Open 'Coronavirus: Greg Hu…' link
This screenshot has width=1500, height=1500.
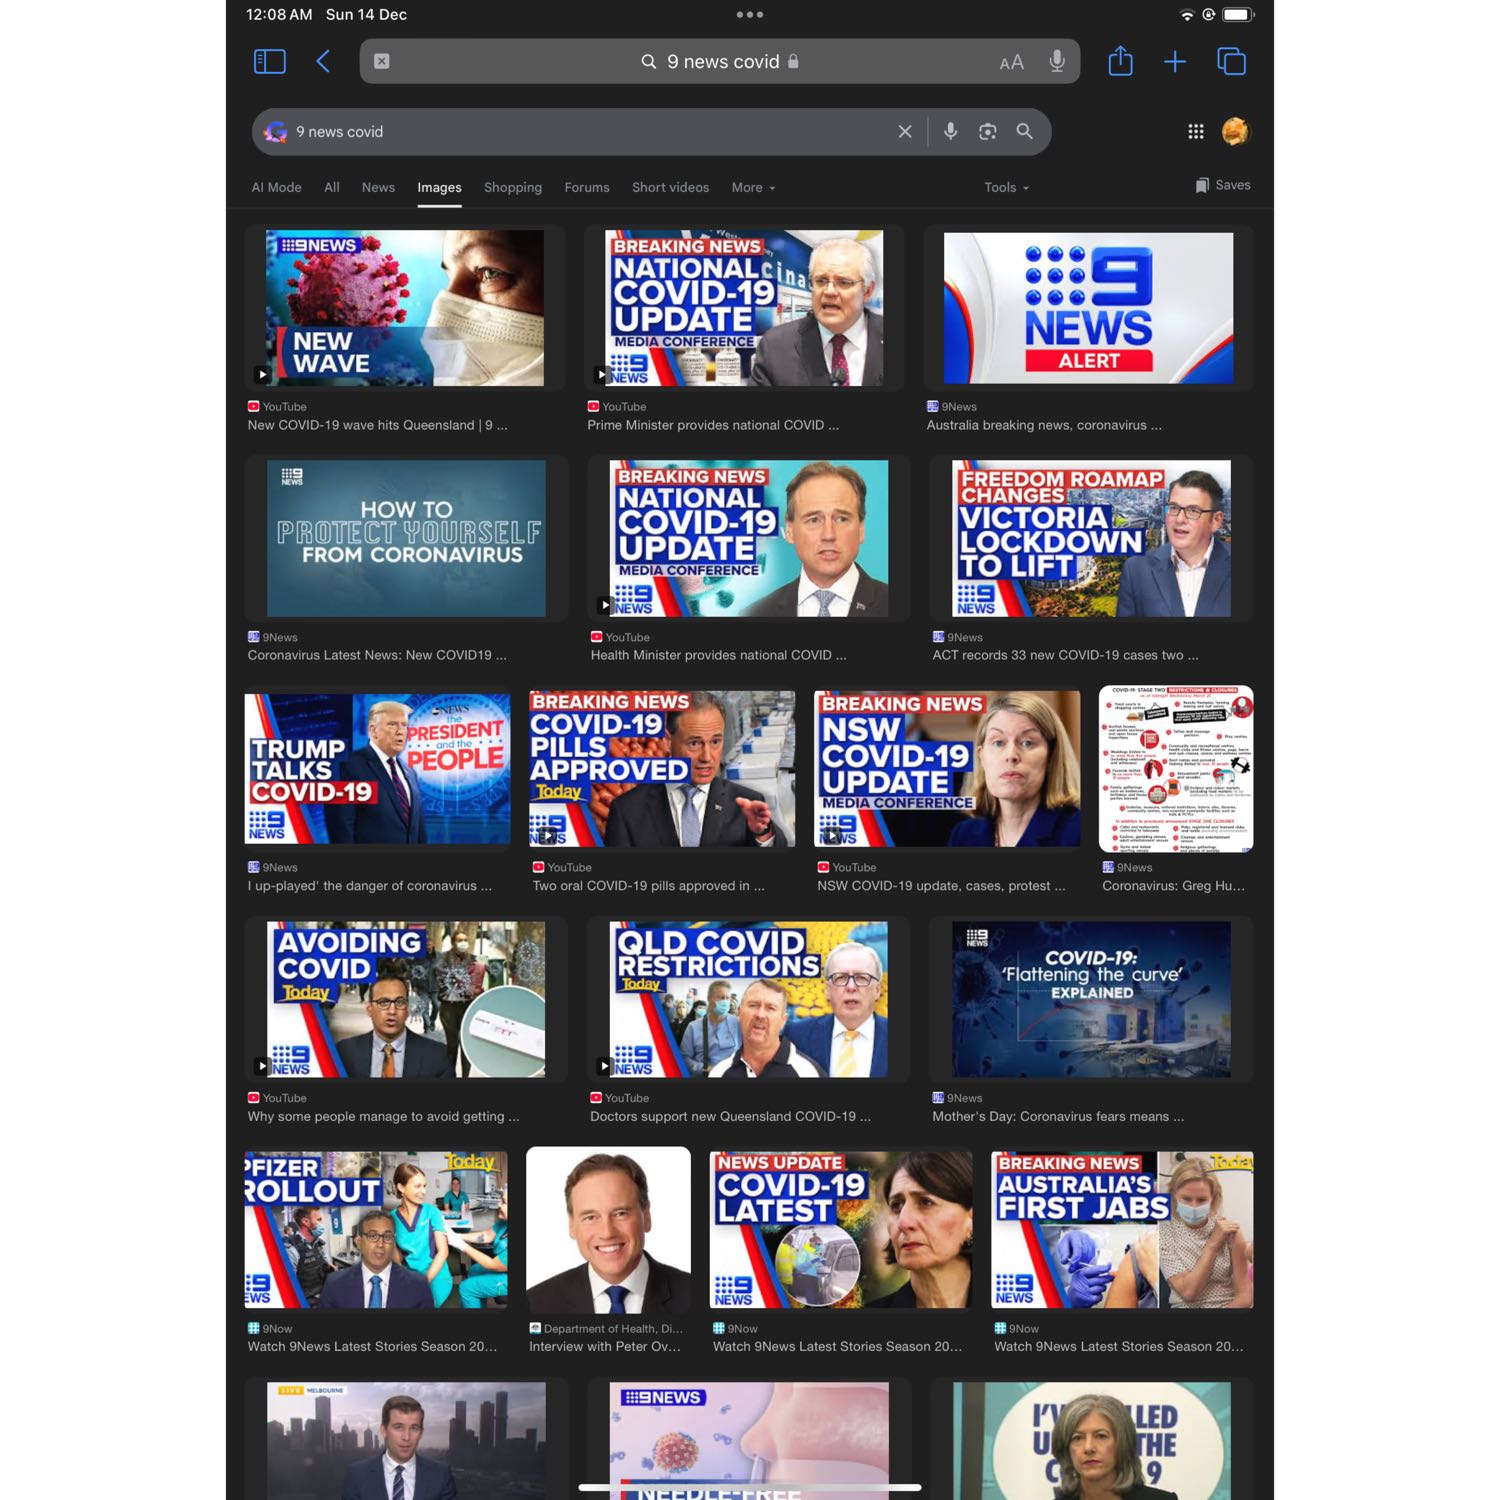point(1173,886)
